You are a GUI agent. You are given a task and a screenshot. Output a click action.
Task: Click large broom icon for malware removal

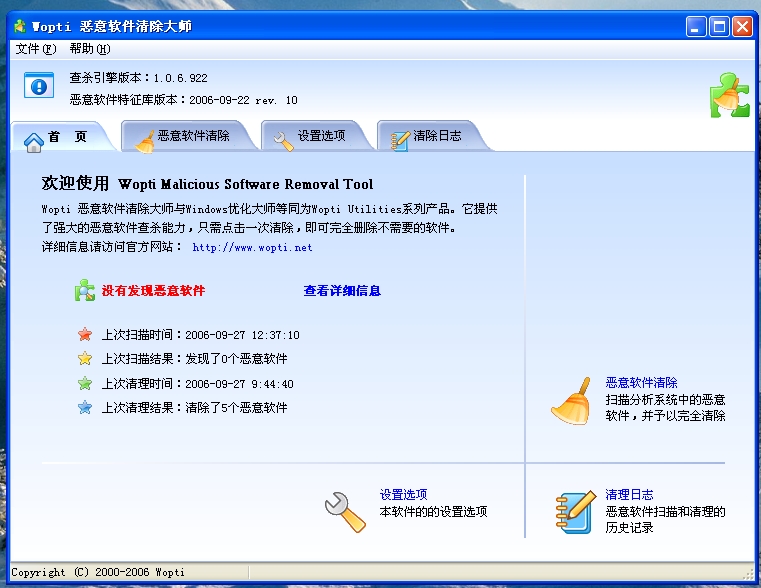tap(571, 401)
